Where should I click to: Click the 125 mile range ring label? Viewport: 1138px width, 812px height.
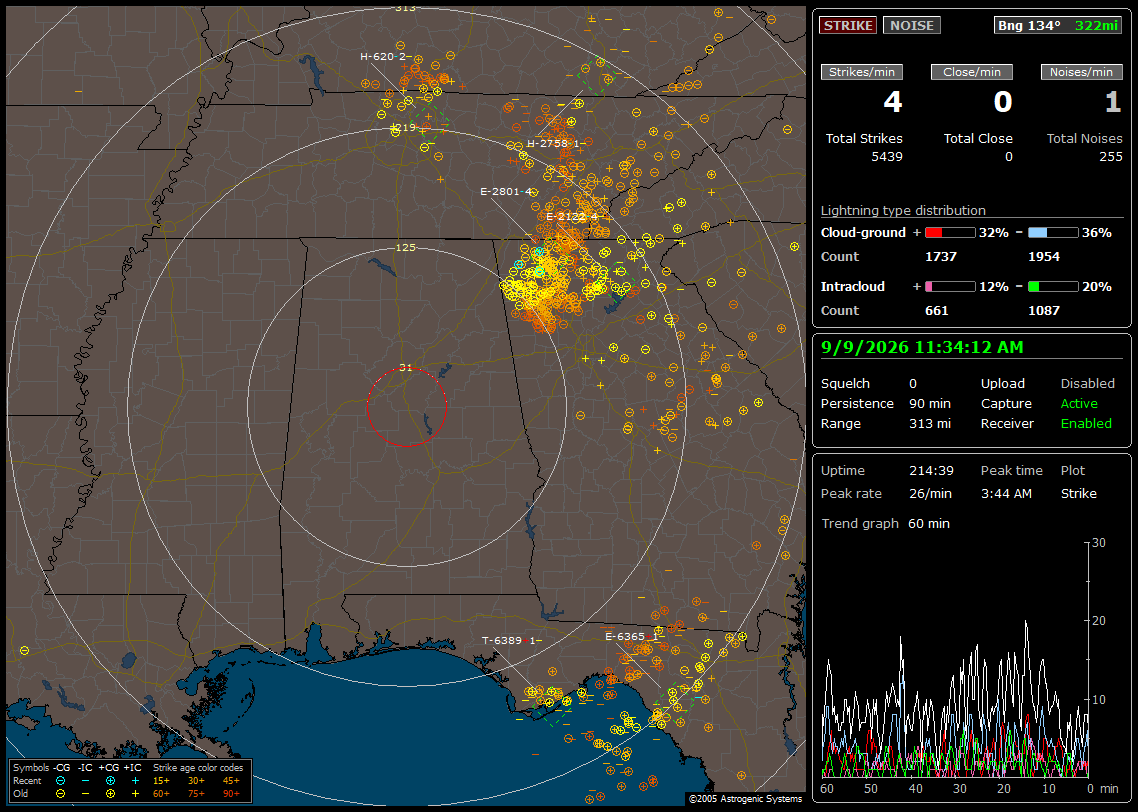(x=406, y=247)
